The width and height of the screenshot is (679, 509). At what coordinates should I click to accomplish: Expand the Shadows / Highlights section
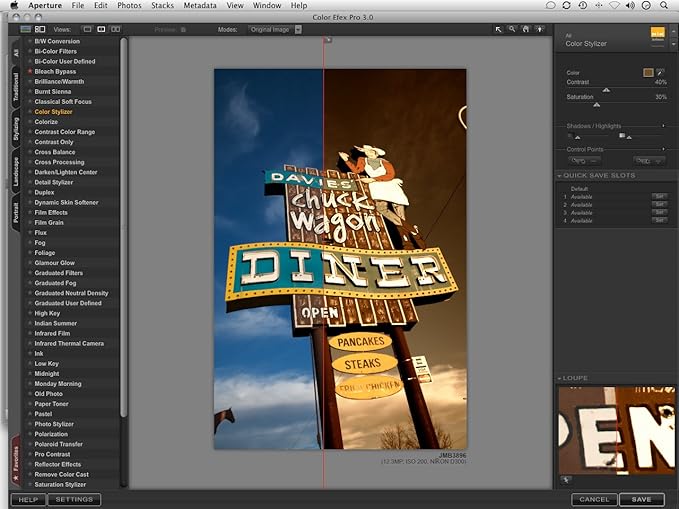(x=663, y=125)
